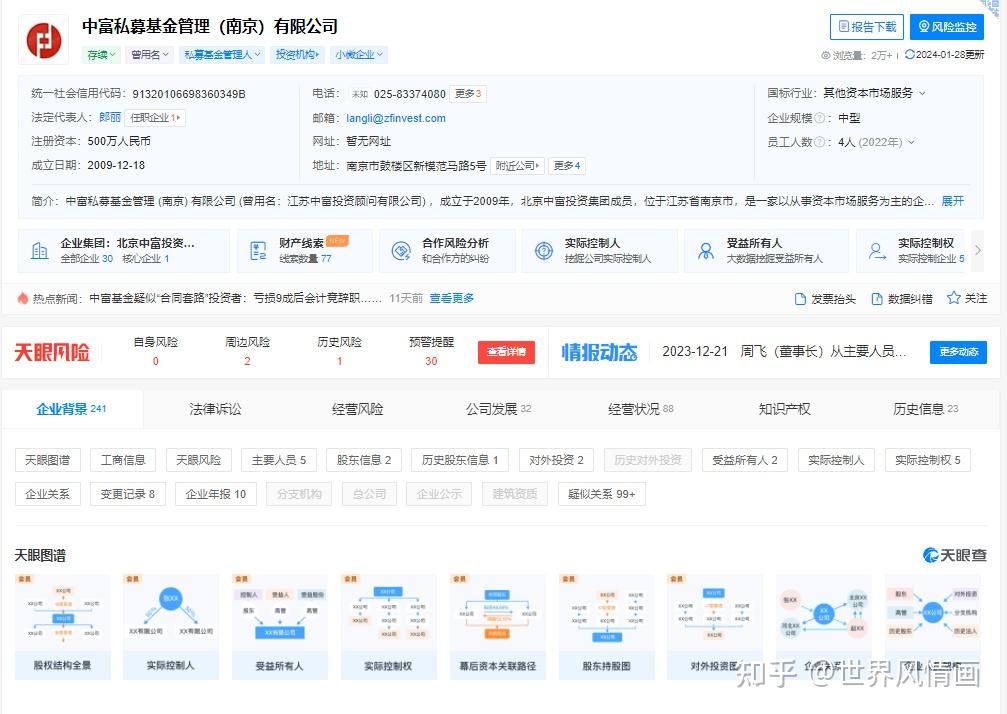Switch to the 企业背景 tab

point(71,409)
